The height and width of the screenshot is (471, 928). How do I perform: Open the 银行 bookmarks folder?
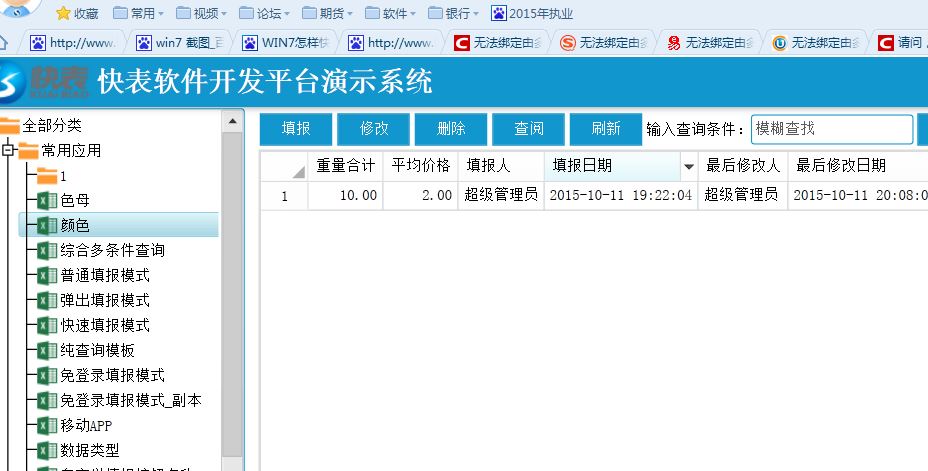(453, 13)
